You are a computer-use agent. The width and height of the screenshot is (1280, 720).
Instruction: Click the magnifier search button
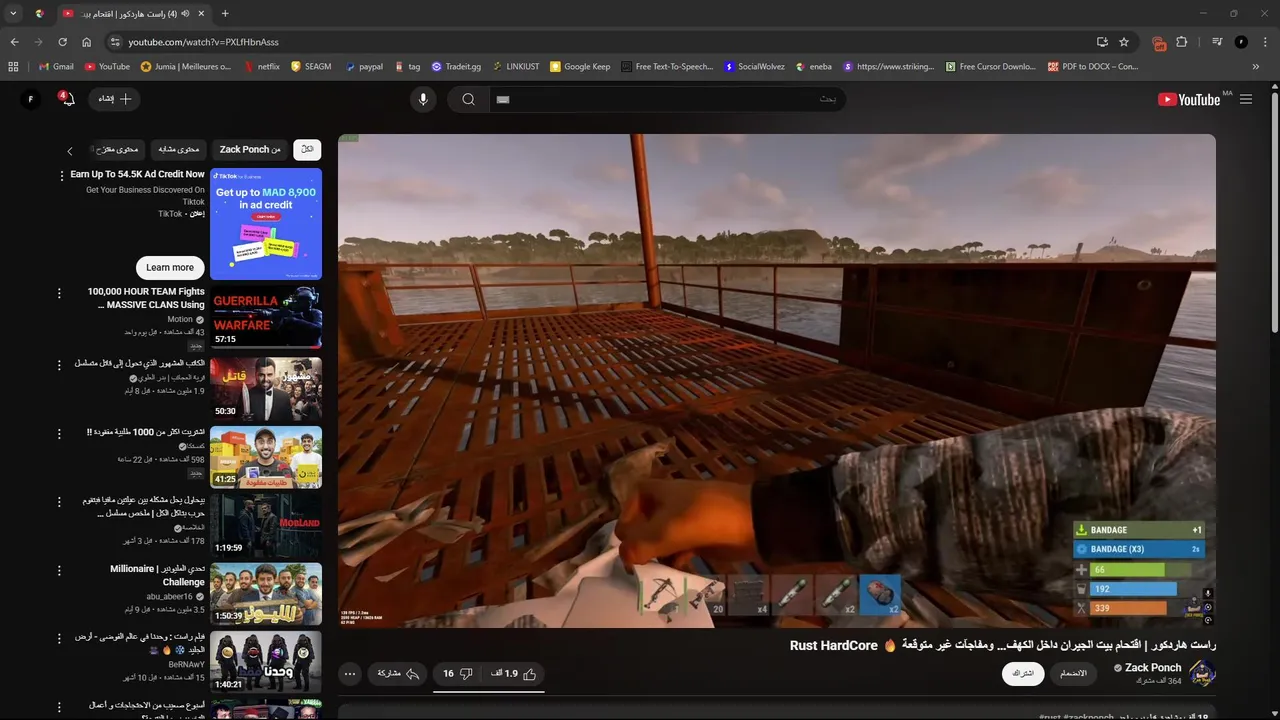468,99
